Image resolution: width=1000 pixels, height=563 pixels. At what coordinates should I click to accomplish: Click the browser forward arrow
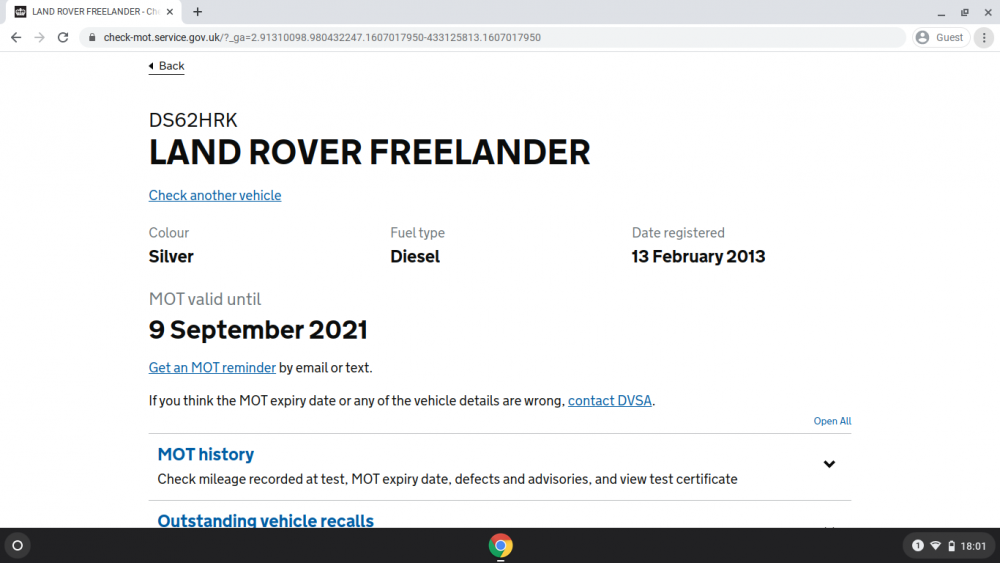[40, 38]
